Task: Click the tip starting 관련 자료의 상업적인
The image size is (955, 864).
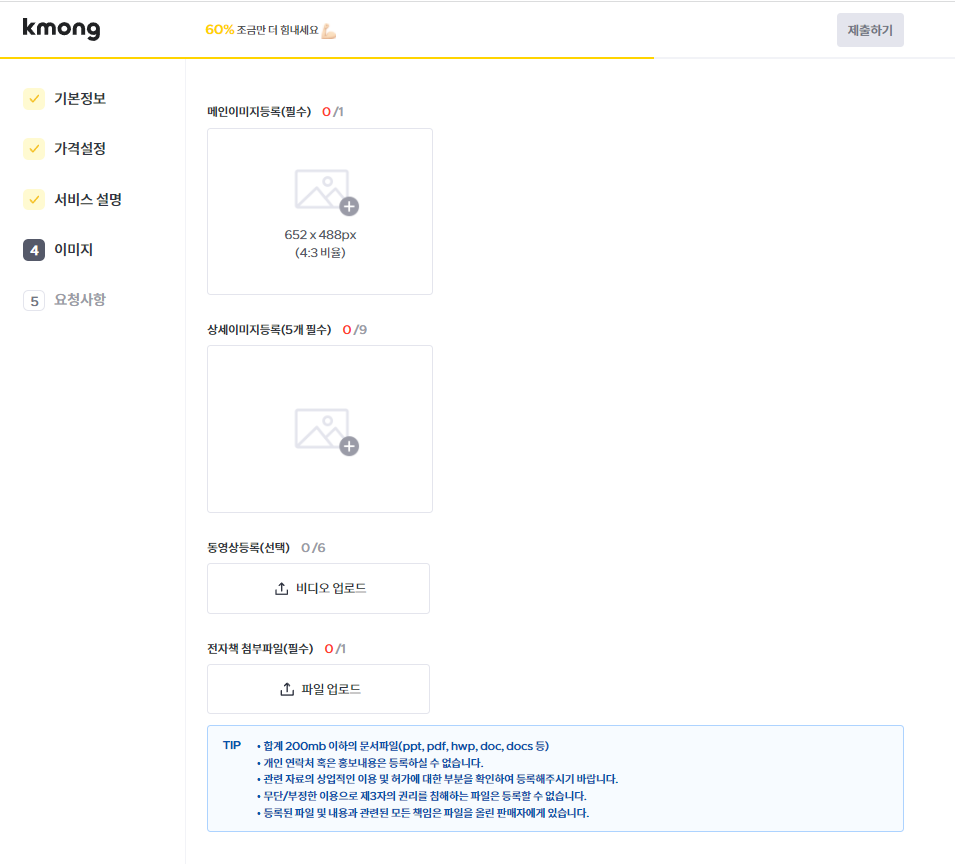Action: 440,779
